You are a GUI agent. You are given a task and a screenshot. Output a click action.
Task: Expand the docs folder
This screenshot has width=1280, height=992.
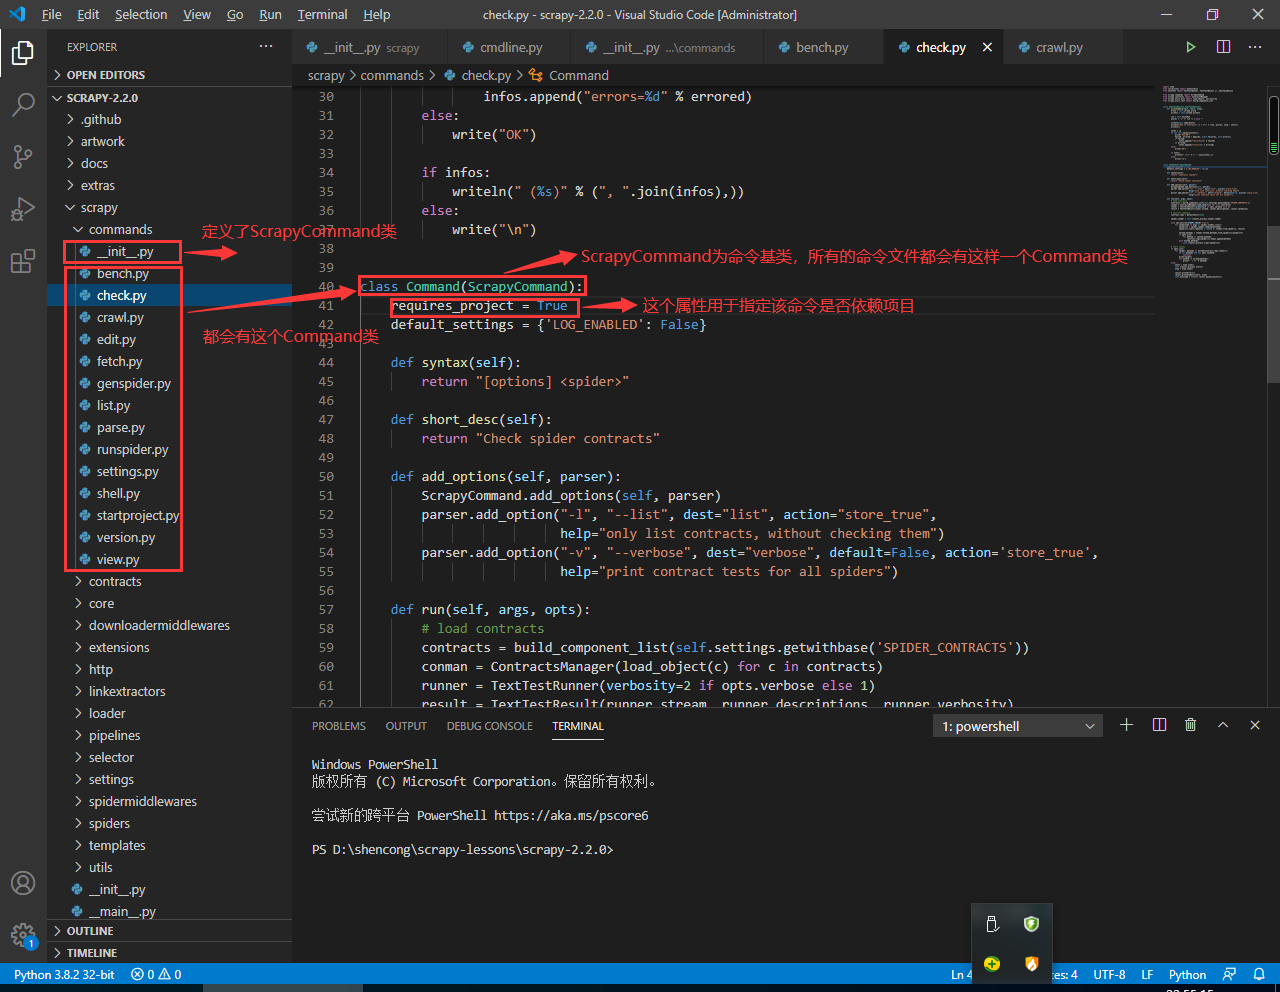pyautogui.click(x=169, y=163)
